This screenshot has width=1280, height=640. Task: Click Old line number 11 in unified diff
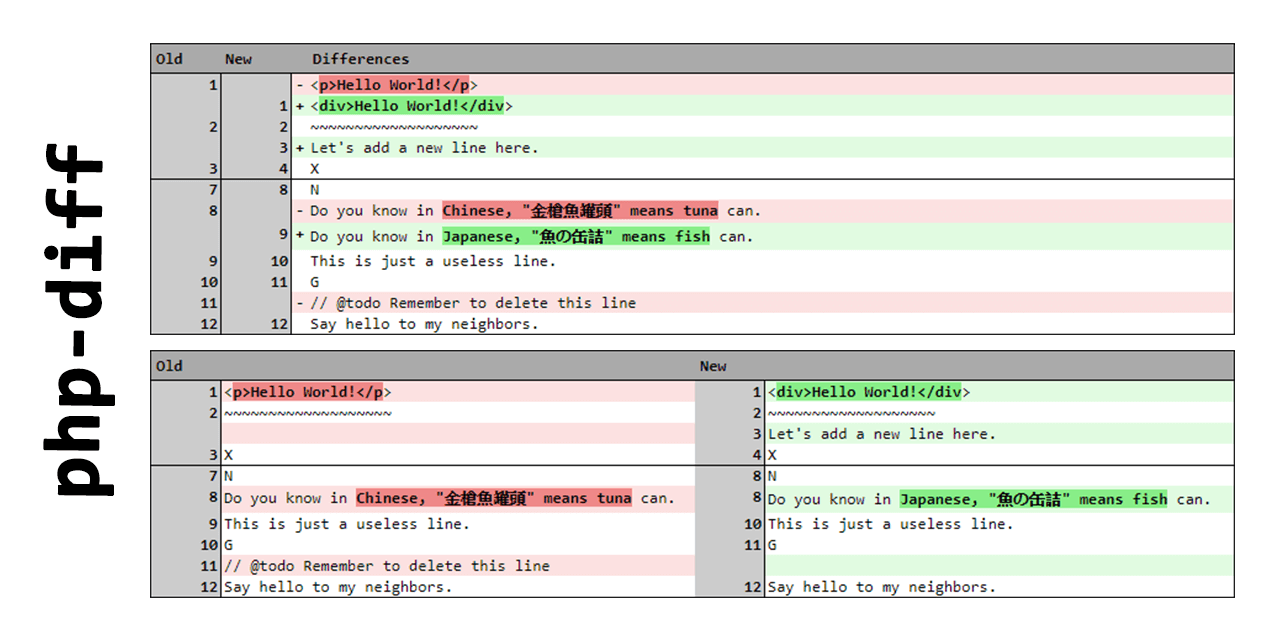point(208,303)
